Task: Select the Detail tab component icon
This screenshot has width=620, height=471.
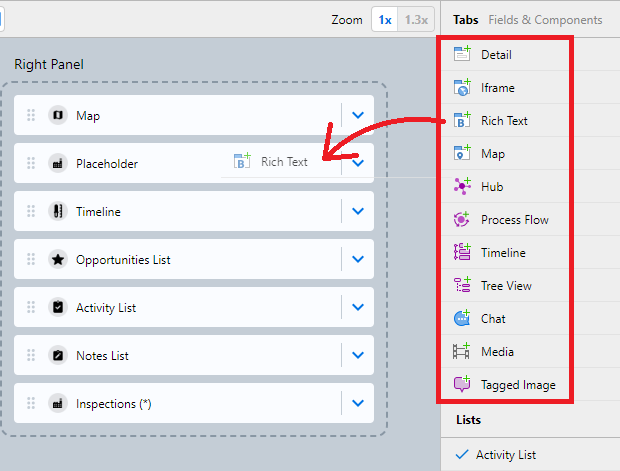Action: click(462, 55)
